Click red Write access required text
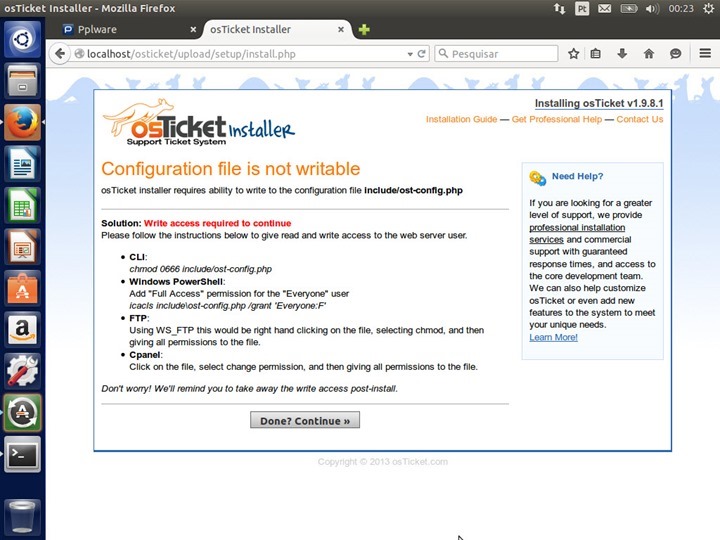Viewport: 720px width, 540px height. coord(217,223)
